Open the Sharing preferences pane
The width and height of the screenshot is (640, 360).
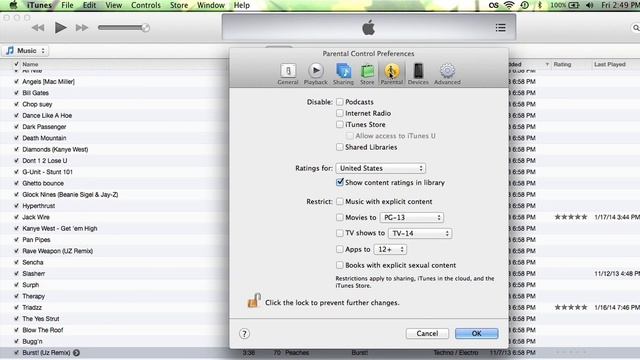coord(343,74)
